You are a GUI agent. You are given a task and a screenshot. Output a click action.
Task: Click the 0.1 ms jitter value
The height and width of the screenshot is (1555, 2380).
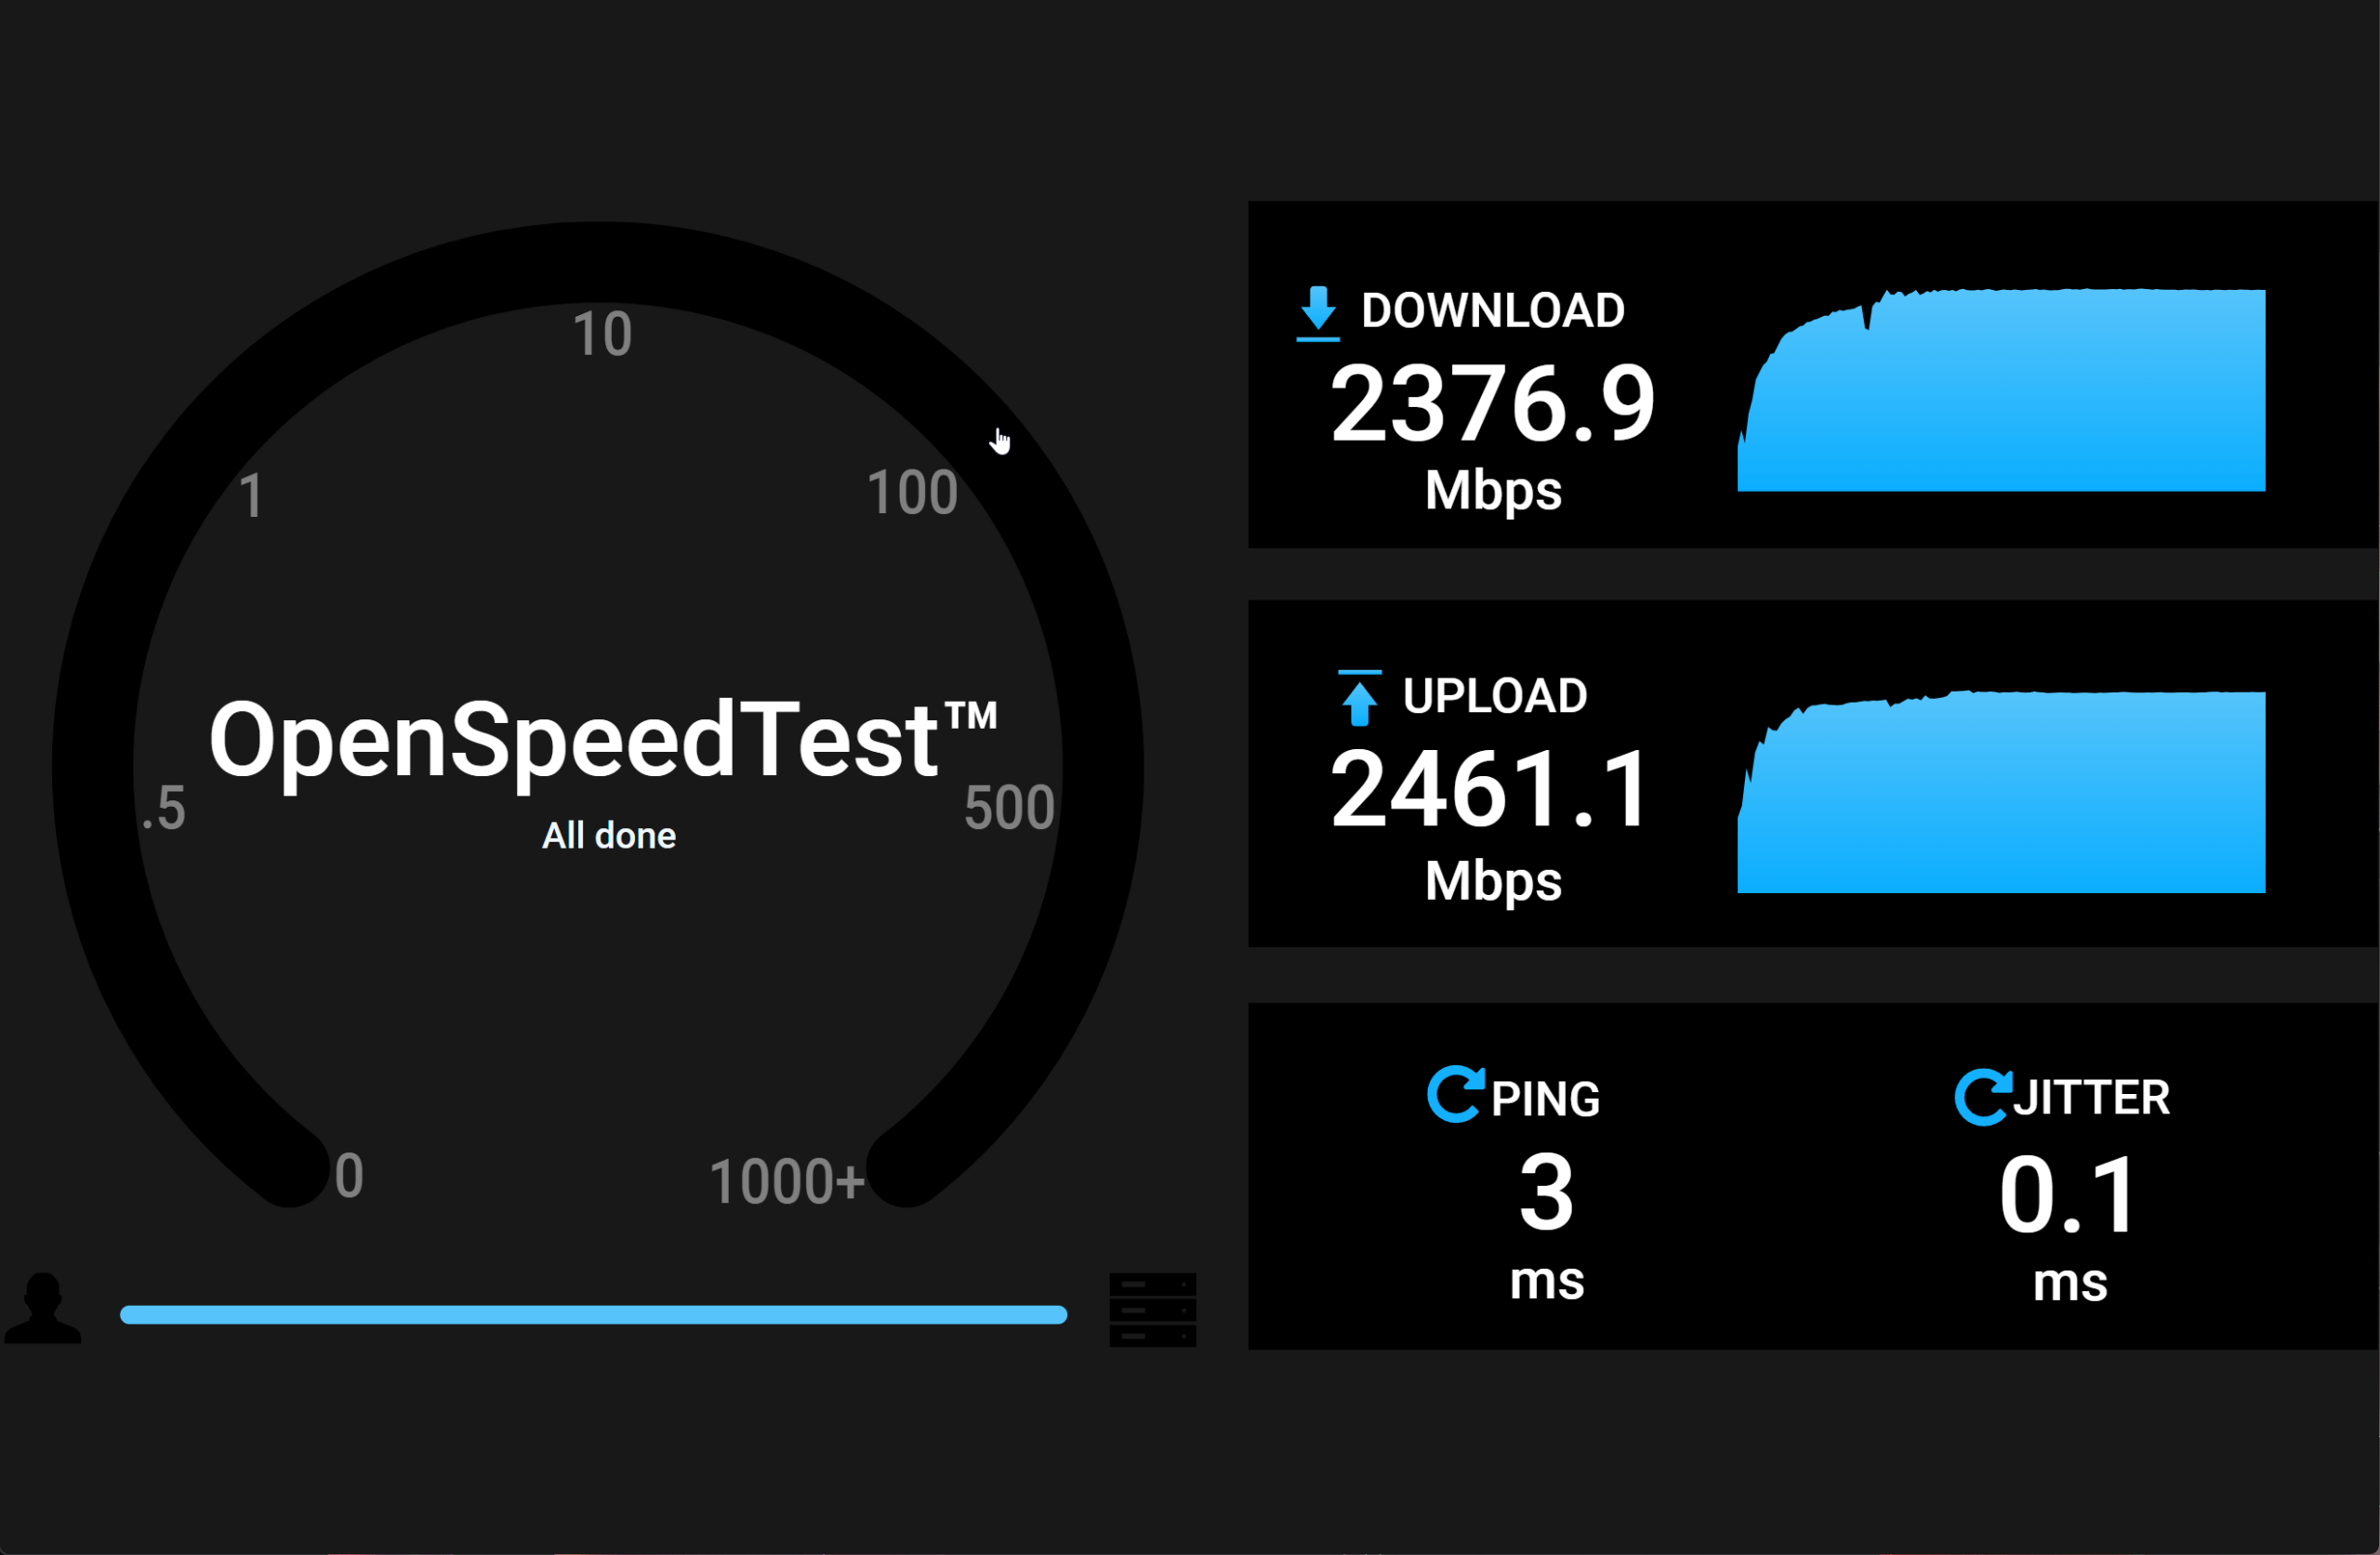(2069, 1194)
